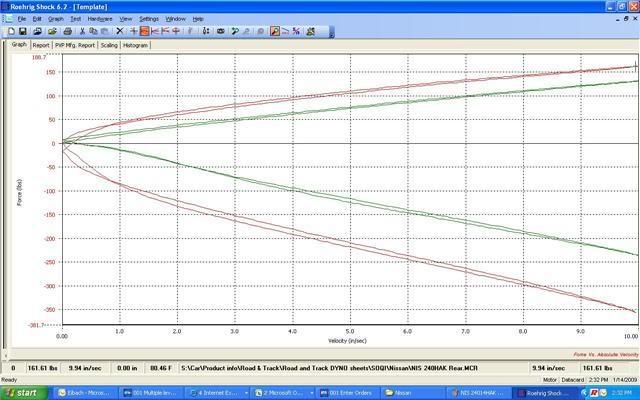Open the Graph menu
The image size is (640, 400).
coord(56,19)
